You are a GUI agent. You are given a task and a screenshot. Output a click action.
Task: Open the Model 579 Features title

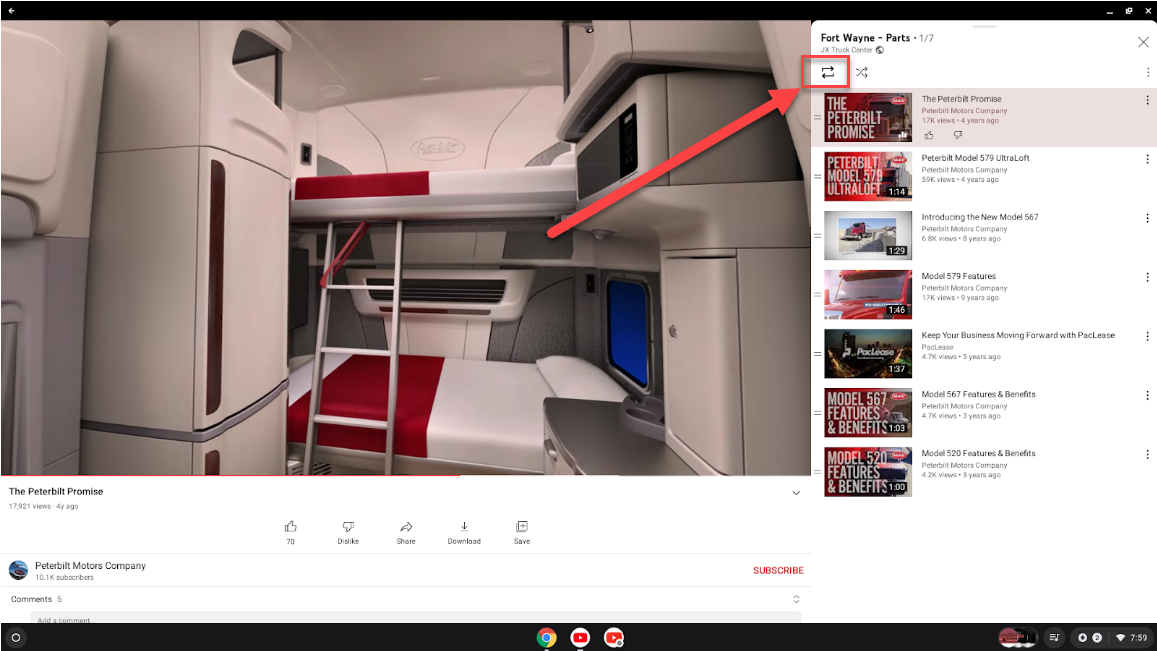[959, 276]
